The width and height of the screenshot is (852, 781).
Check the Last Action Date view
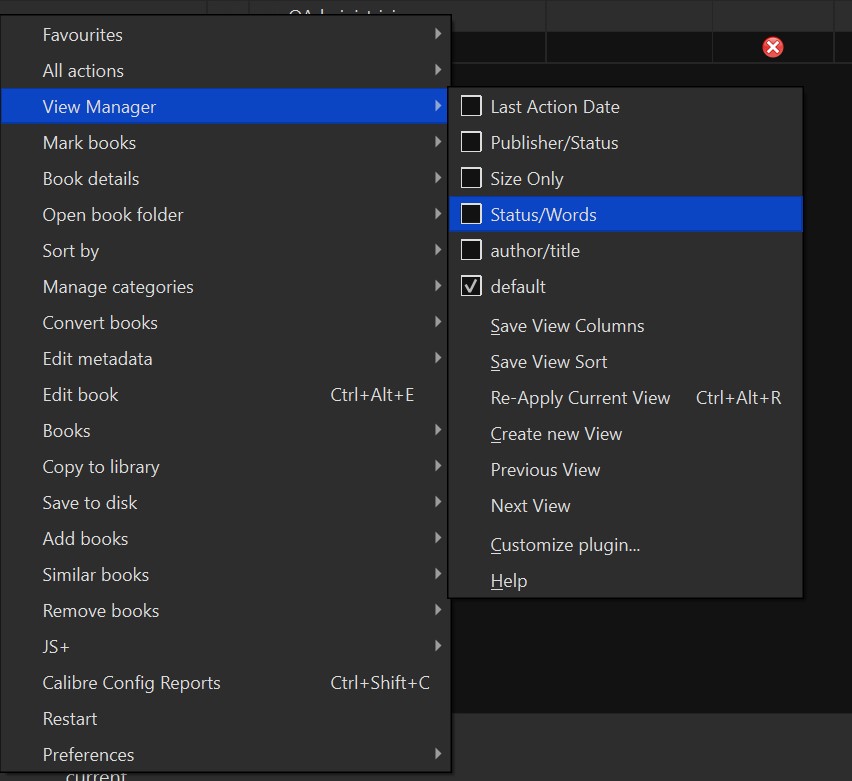(x=471, y=106)
